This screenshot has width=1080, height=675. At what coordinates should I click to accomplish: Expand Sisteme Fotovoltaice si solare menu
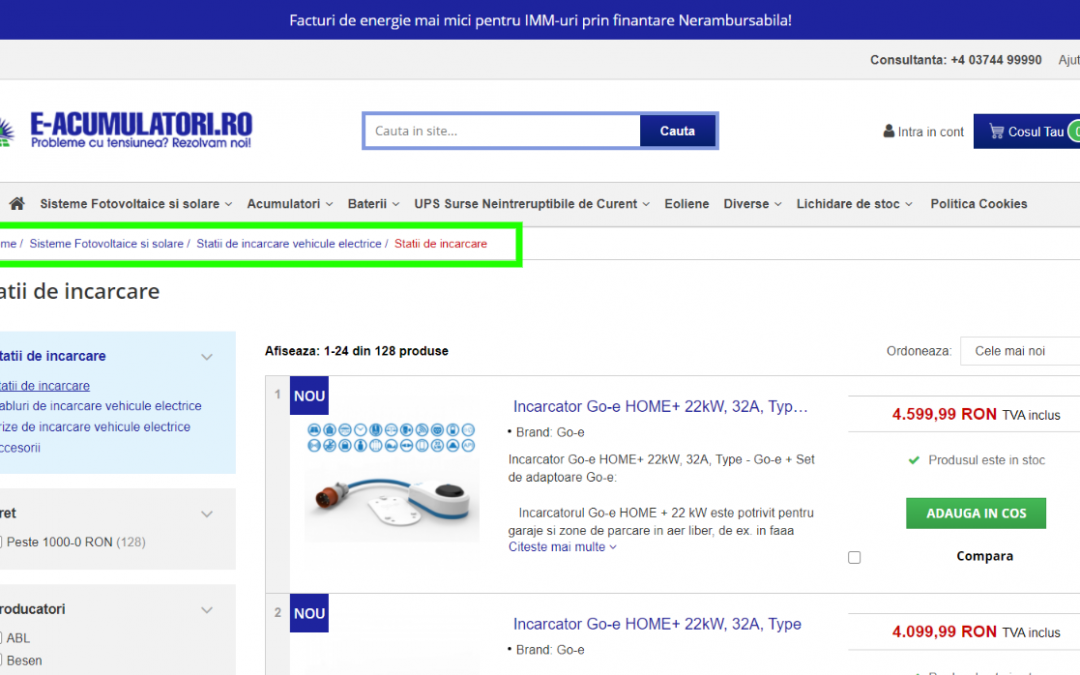tap(136, 204)
